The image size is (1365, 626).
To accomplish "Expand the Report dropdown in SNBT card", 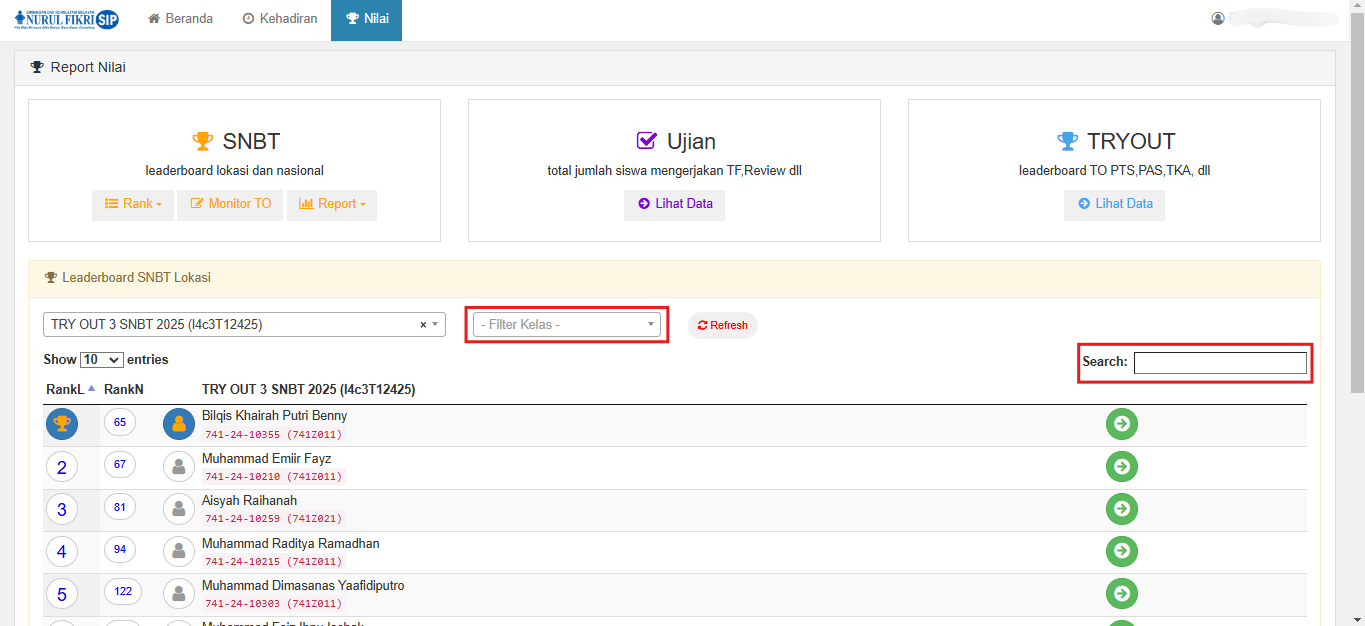I will [x=332, y=204].
